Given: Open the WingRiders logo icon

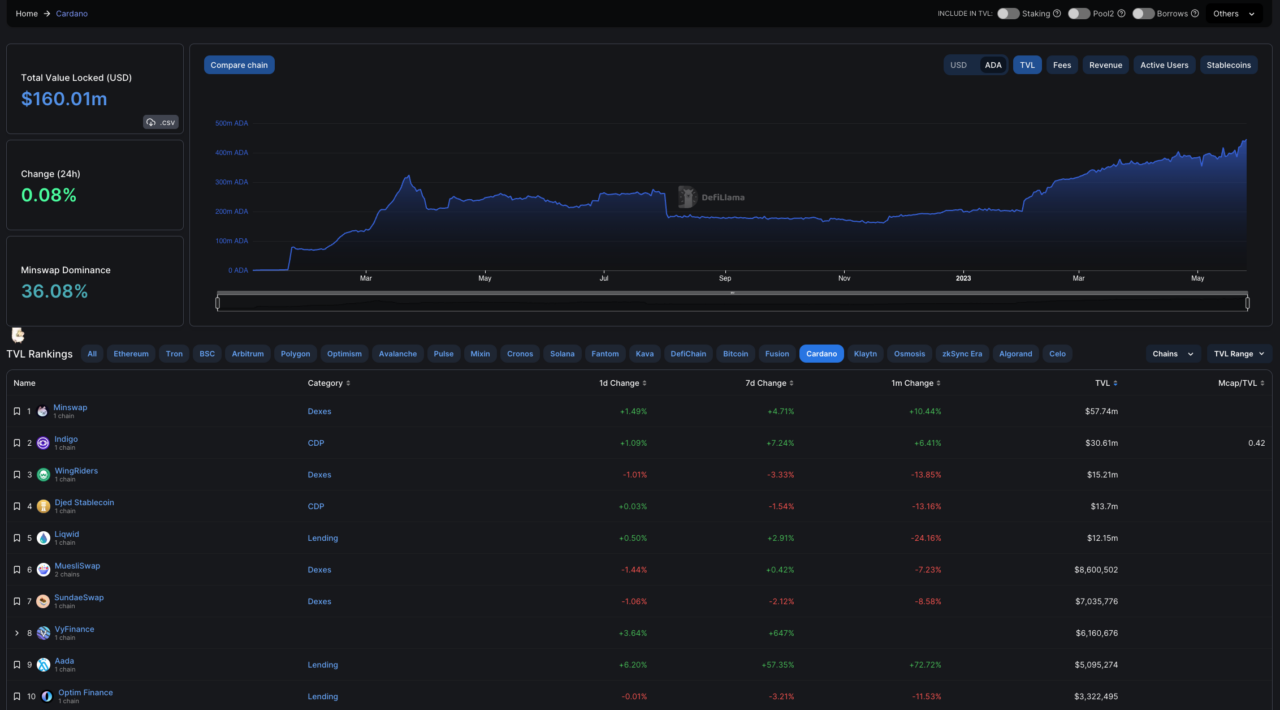Looking at the screenshot, I should tap(43, 475).
